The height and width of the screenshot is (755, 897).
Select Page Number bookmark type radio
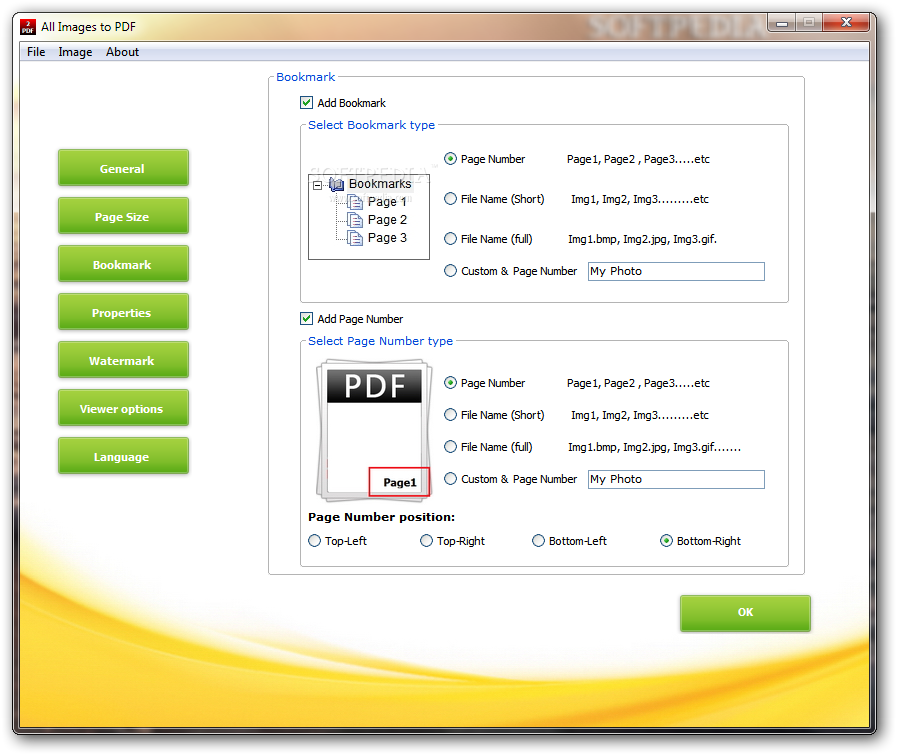(x=451, y=159)
